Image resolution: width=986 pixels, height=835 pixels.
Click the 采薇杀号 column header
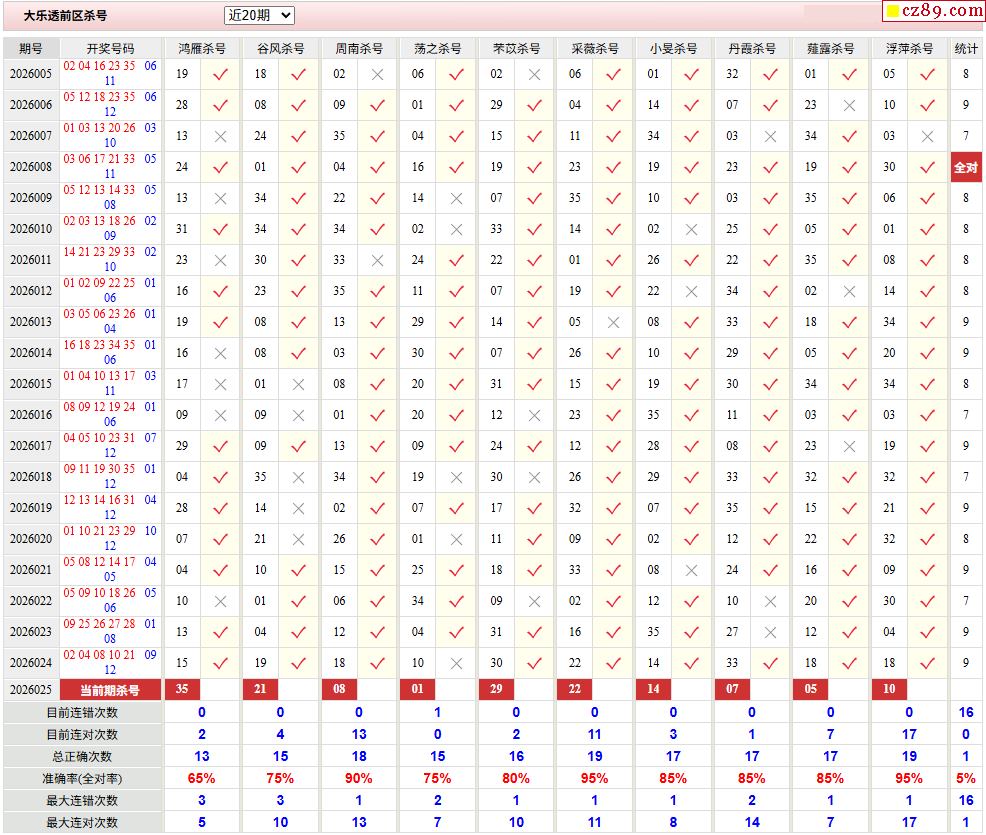594,48
